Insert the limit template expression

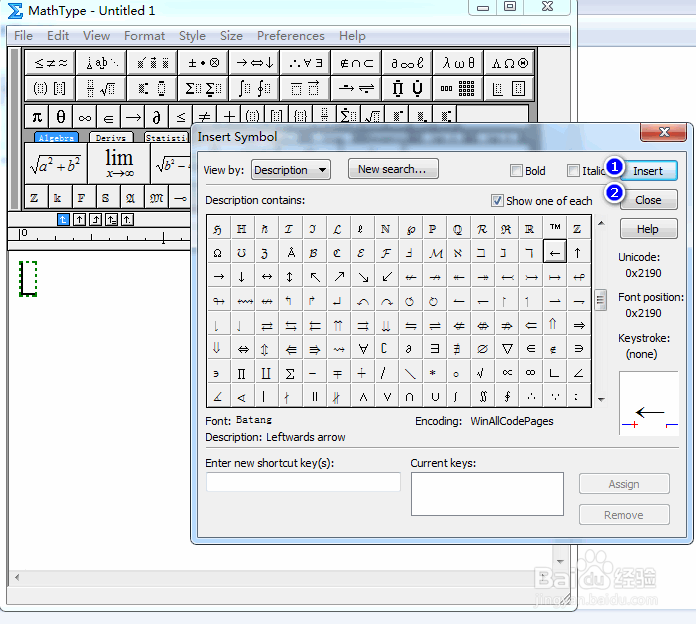point(119,163)
